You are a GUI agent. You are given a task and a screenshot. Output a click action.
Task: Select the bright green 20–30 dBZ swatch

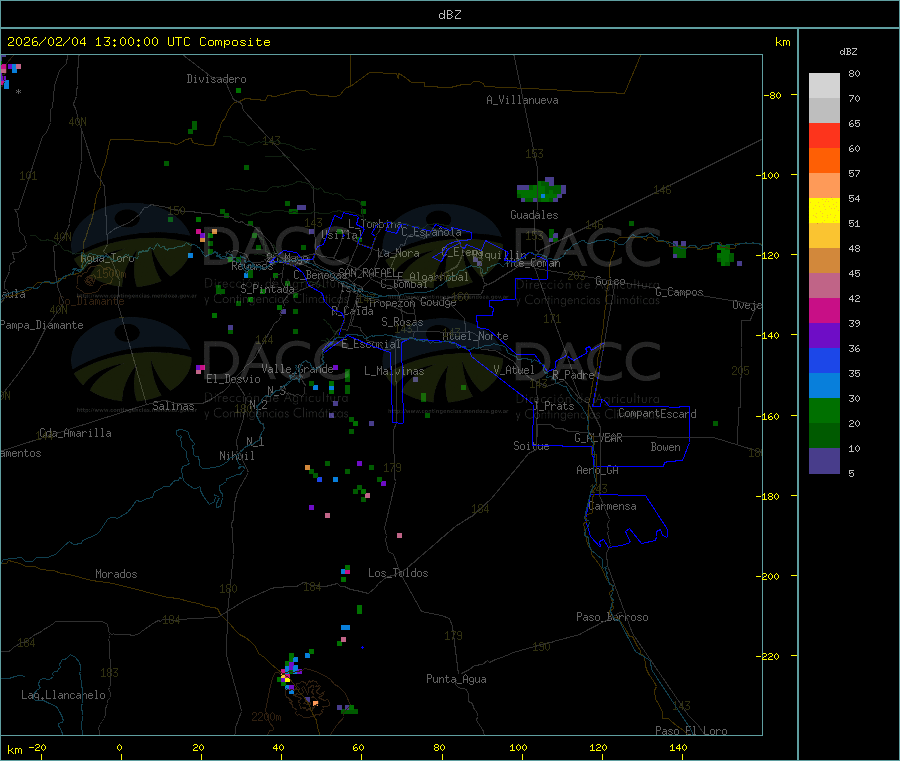click(x=824, y=411)
